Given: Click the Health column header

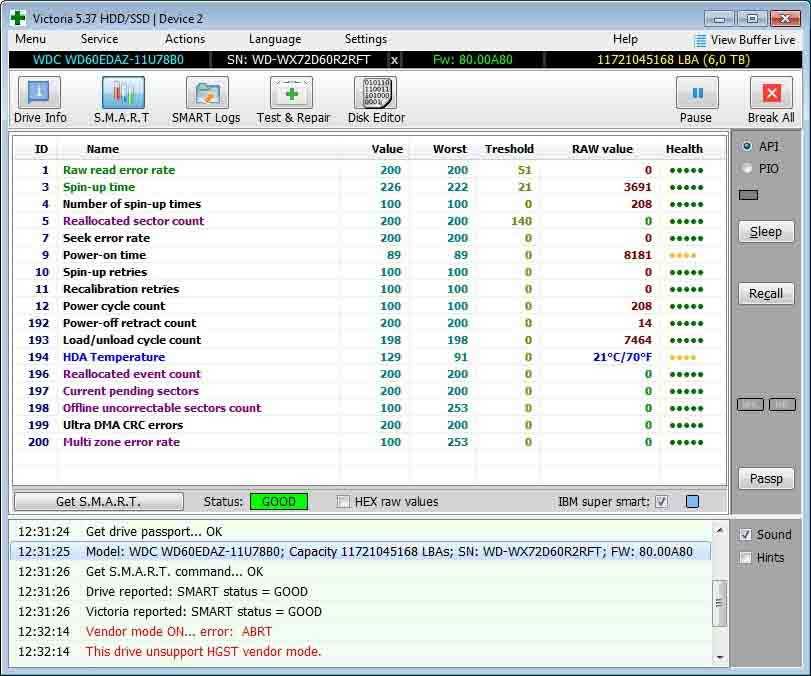Looking at the screenshot, I should click(684, 149).
